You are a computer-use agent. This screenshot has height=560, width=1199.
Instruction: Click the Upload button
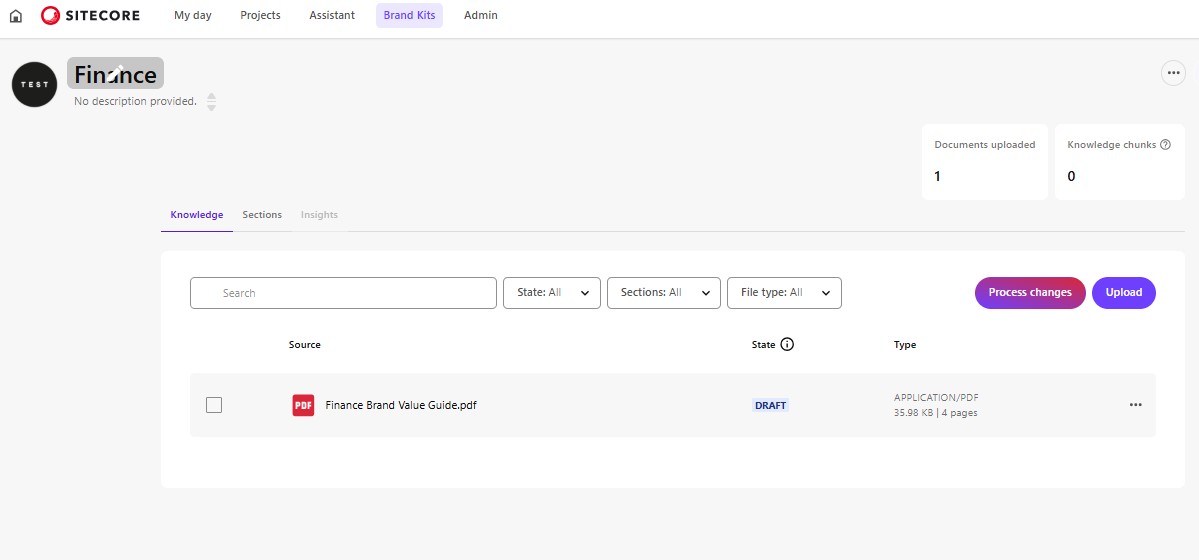click(x=1123, y=293)
